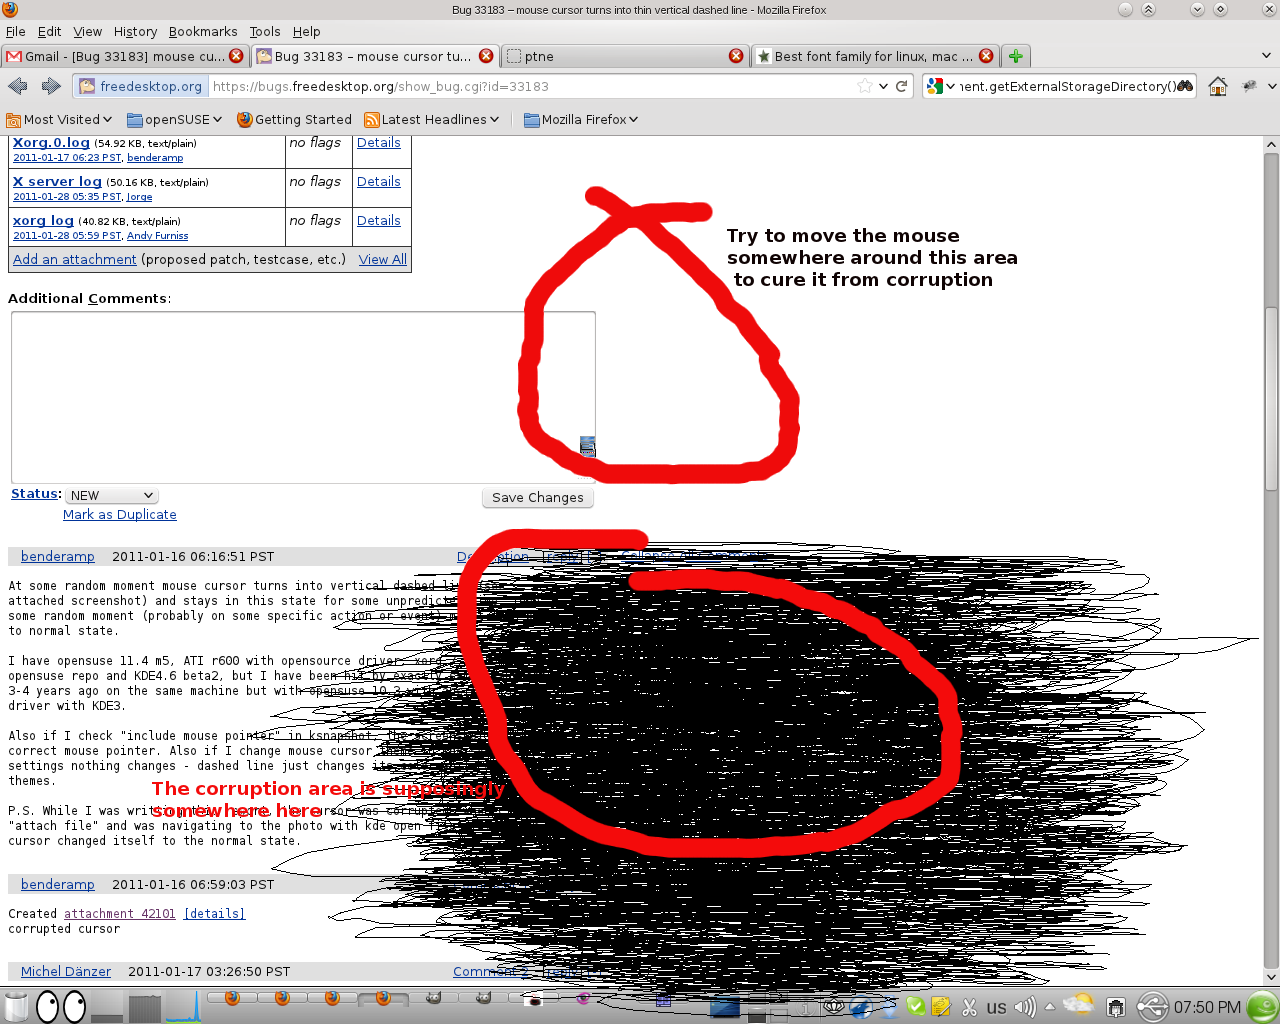Switch to the 'Best font family for linux' tab
The image size is (1280, 1024).
865,56
